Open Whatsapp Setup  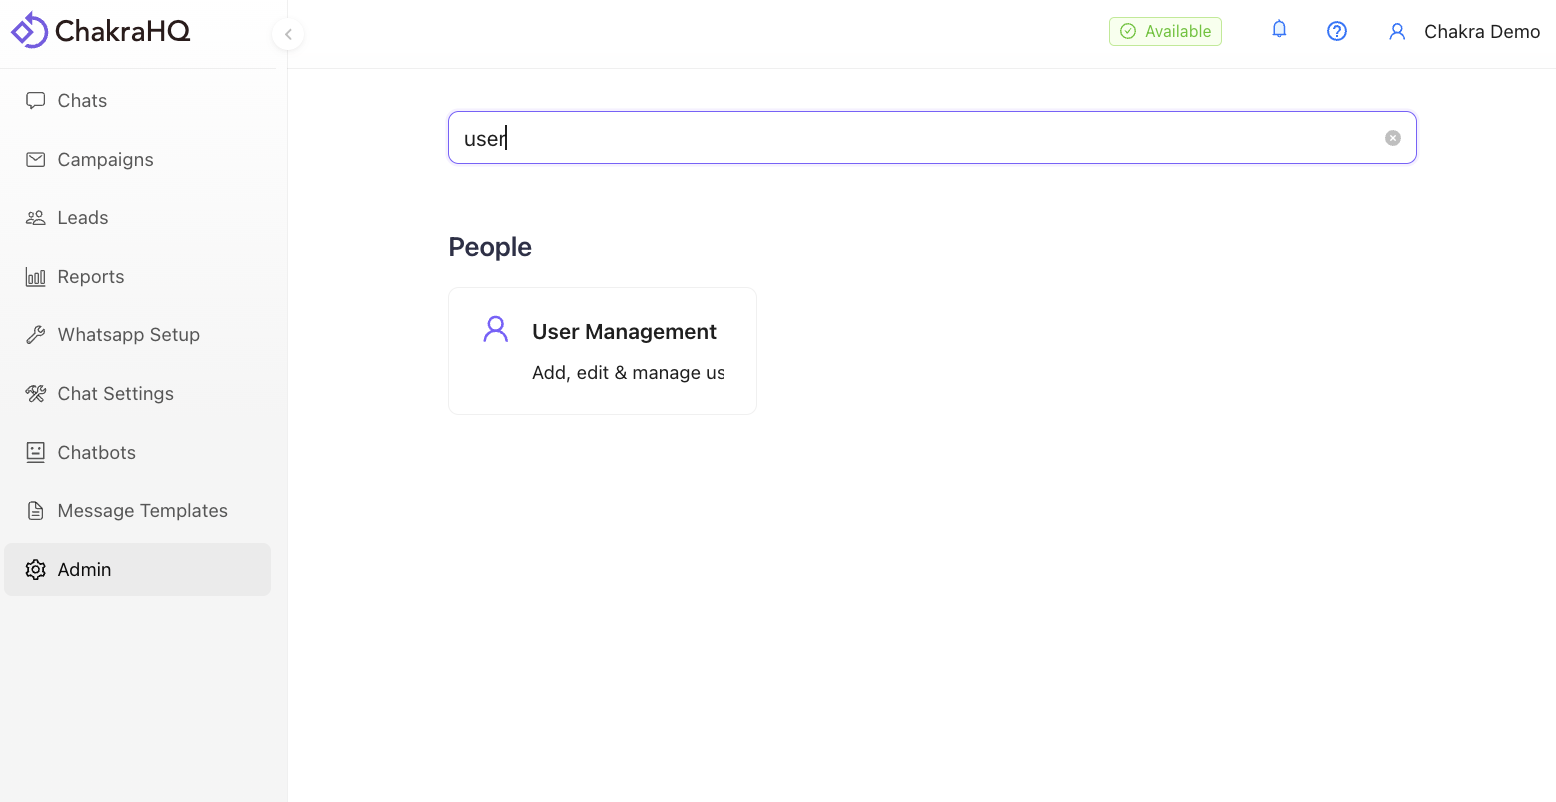coord(137,334)
